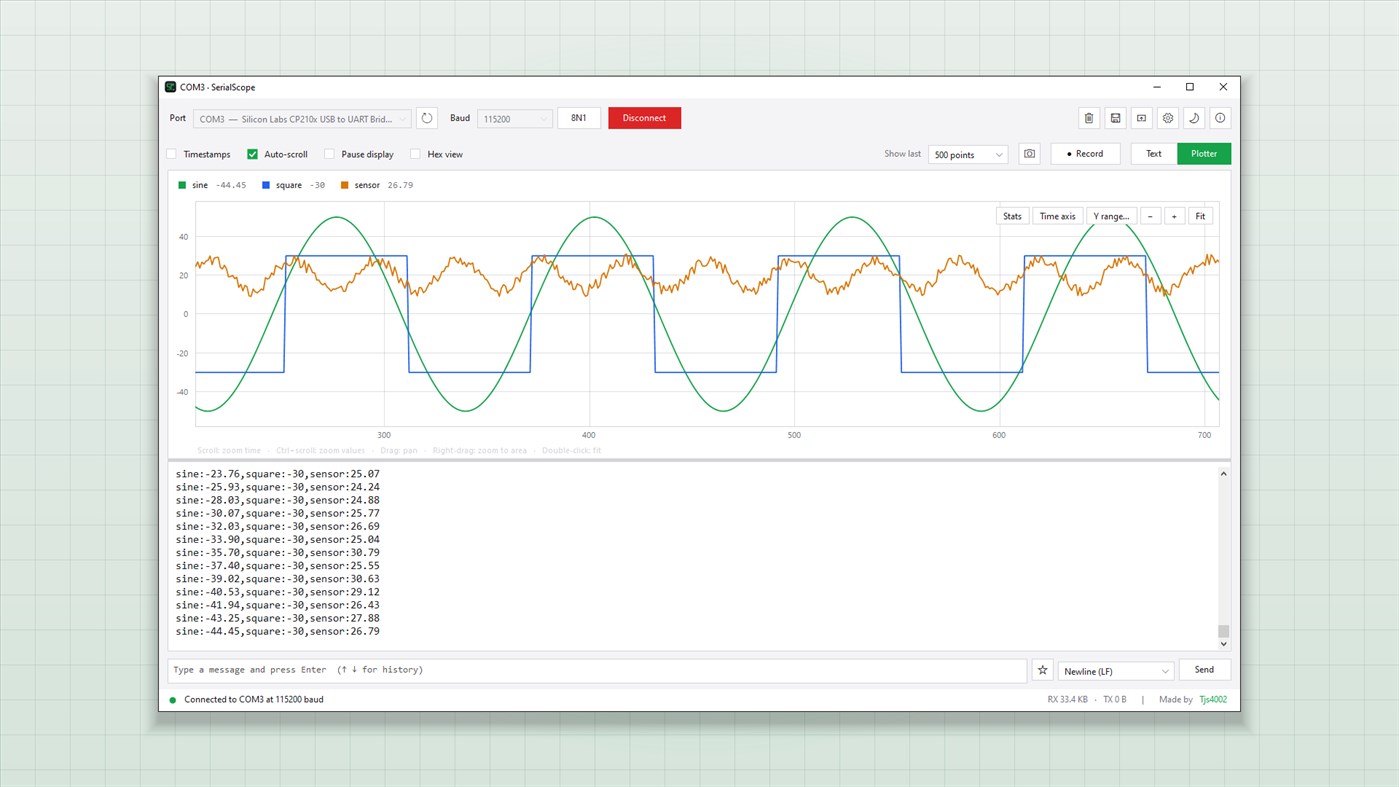Save the log using floppy disk icon
Viewport: 1399px width, 787px height.
tap(1115, 118)
